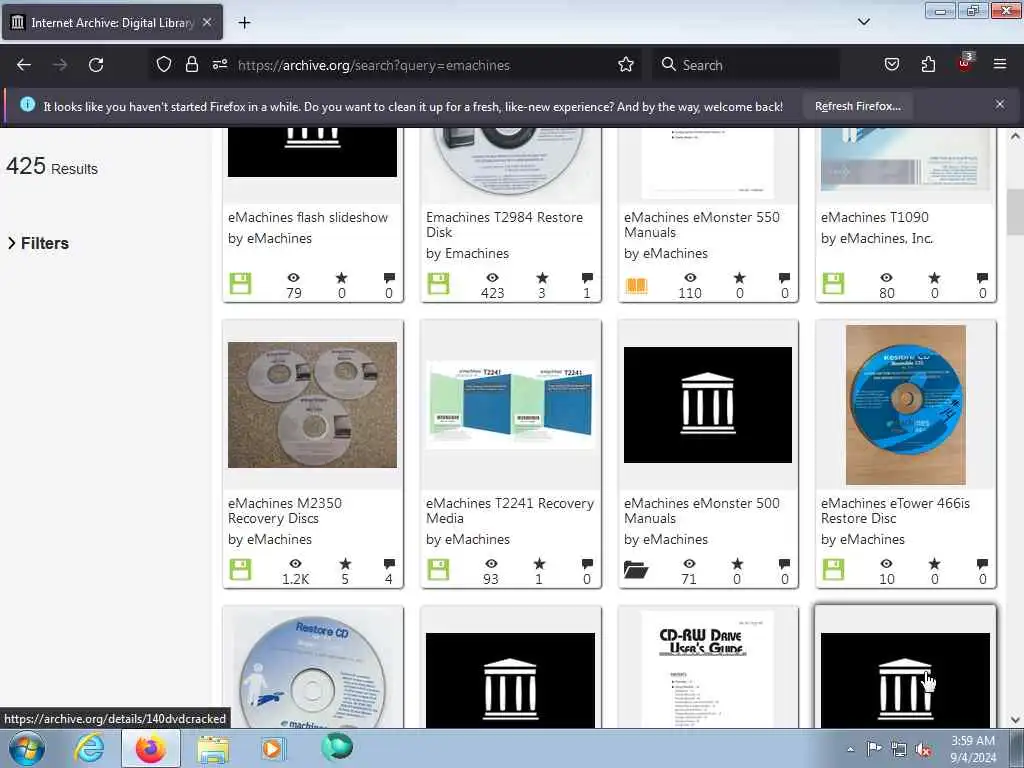Open a new browser tab
The image size is (1024, 768).
tap(244, 23)
